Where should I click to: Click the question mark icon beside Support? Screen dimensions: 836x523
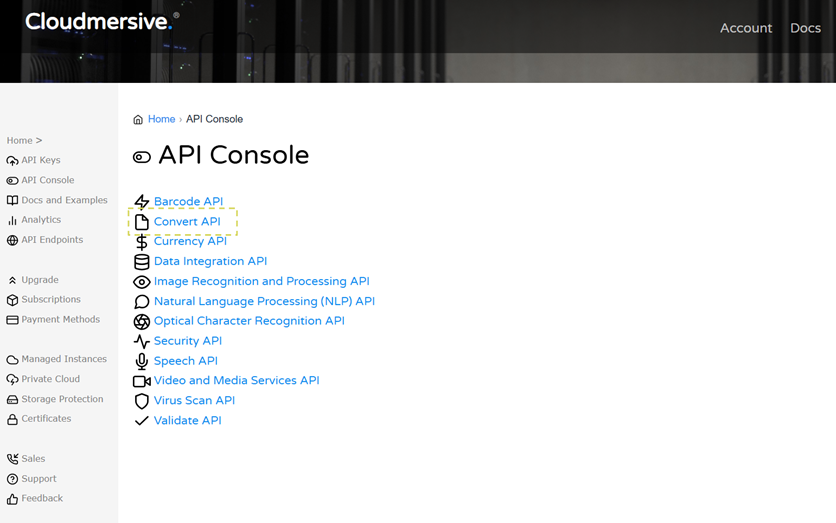[x=12, y=479]
